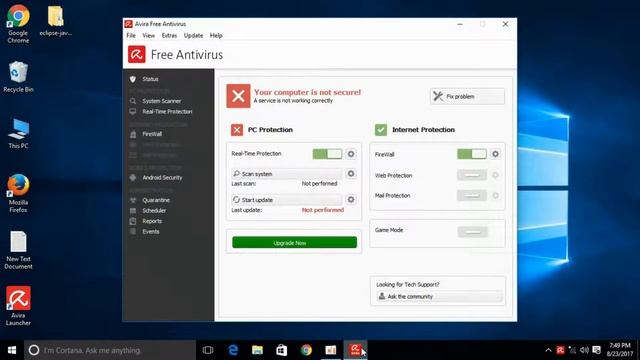Open the File menu
640x360 pixels.
131,36
